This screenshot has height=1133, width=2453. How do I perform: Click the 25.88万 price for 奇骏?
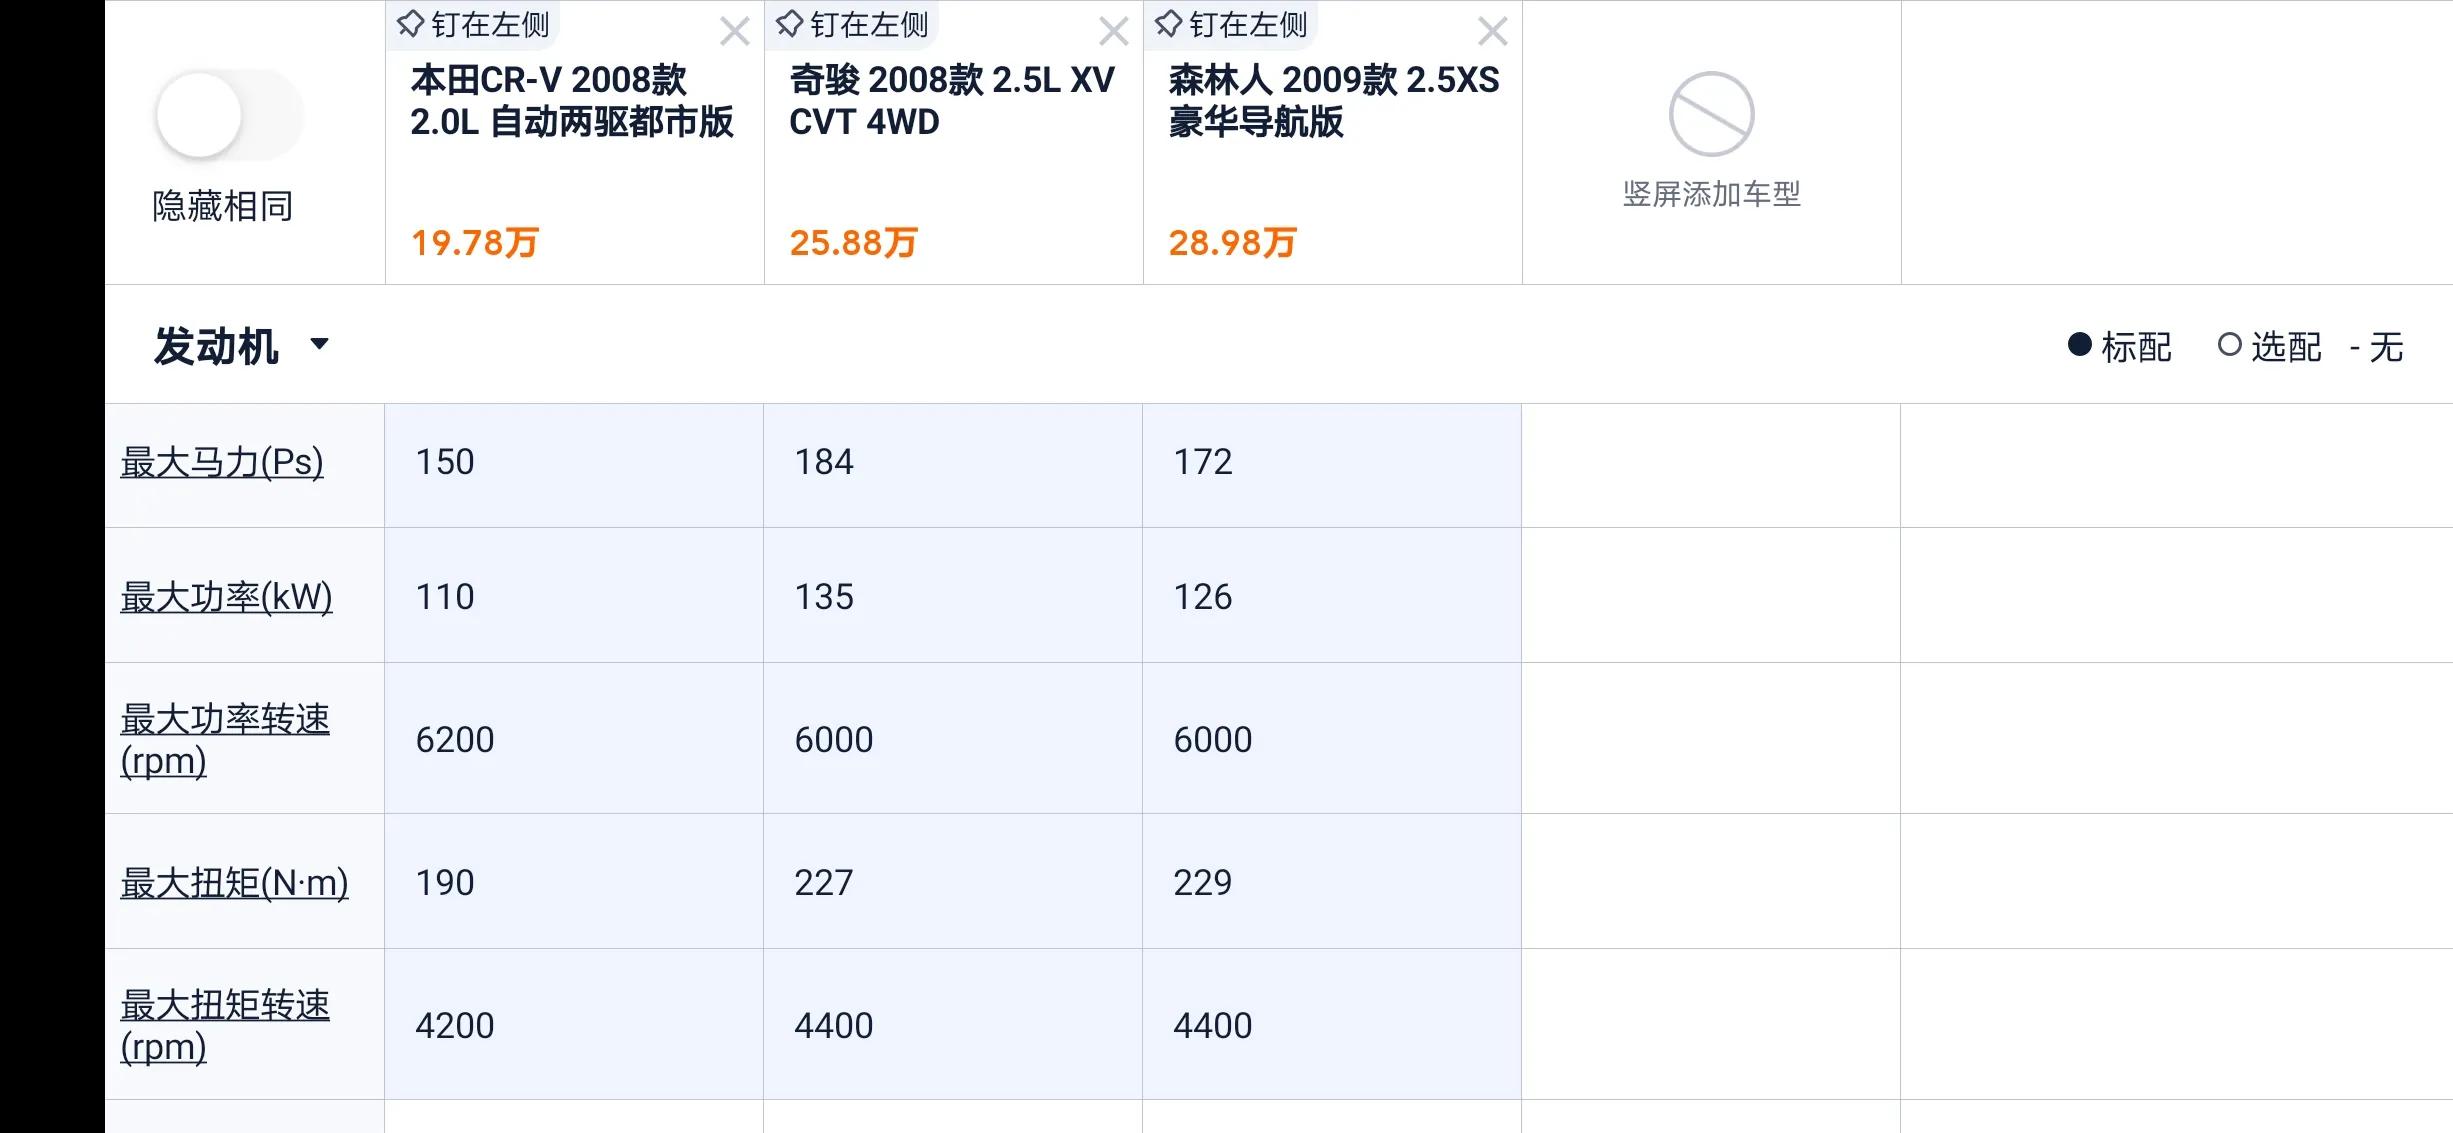pos(852,241)
